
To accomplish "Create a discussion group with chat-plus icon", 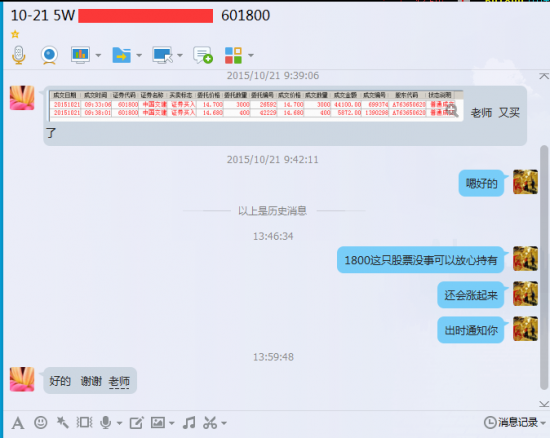I will tap(203, 55).
